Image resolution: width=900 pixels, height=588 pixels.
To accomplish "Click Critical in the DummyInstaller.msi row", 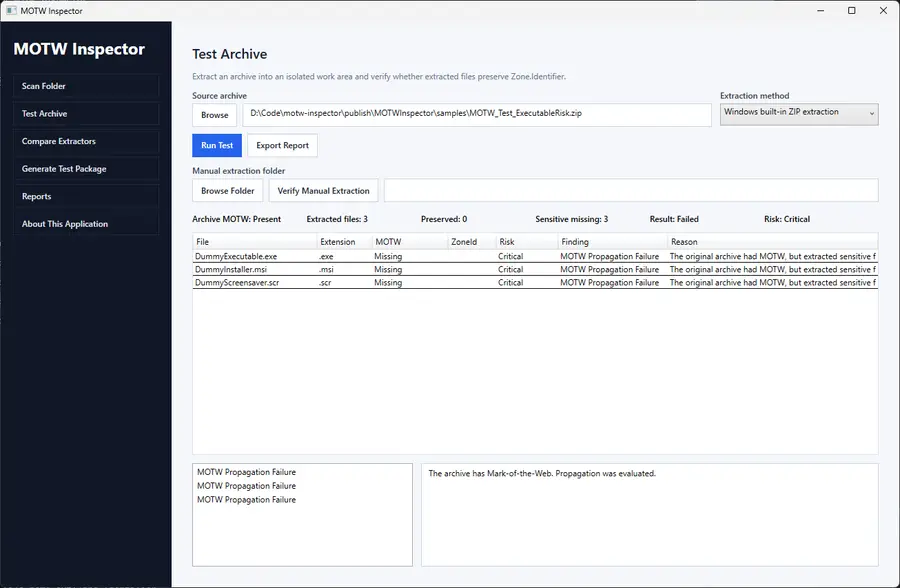I will pos(510,269).
